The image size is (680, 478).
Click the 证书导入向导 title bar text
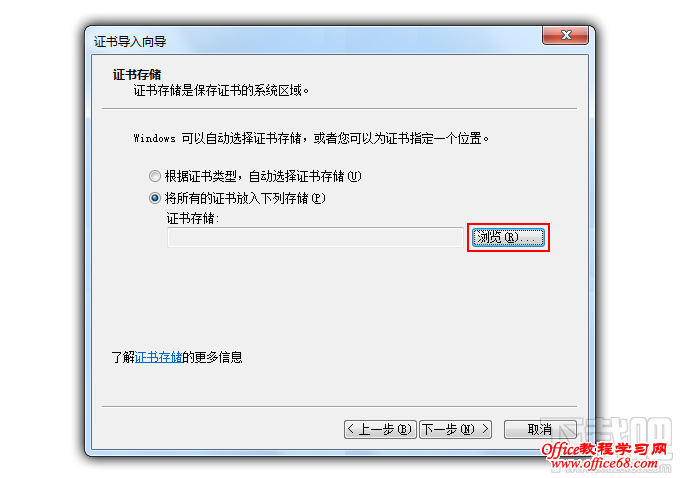pyautogui.click(x=130, y=42)
